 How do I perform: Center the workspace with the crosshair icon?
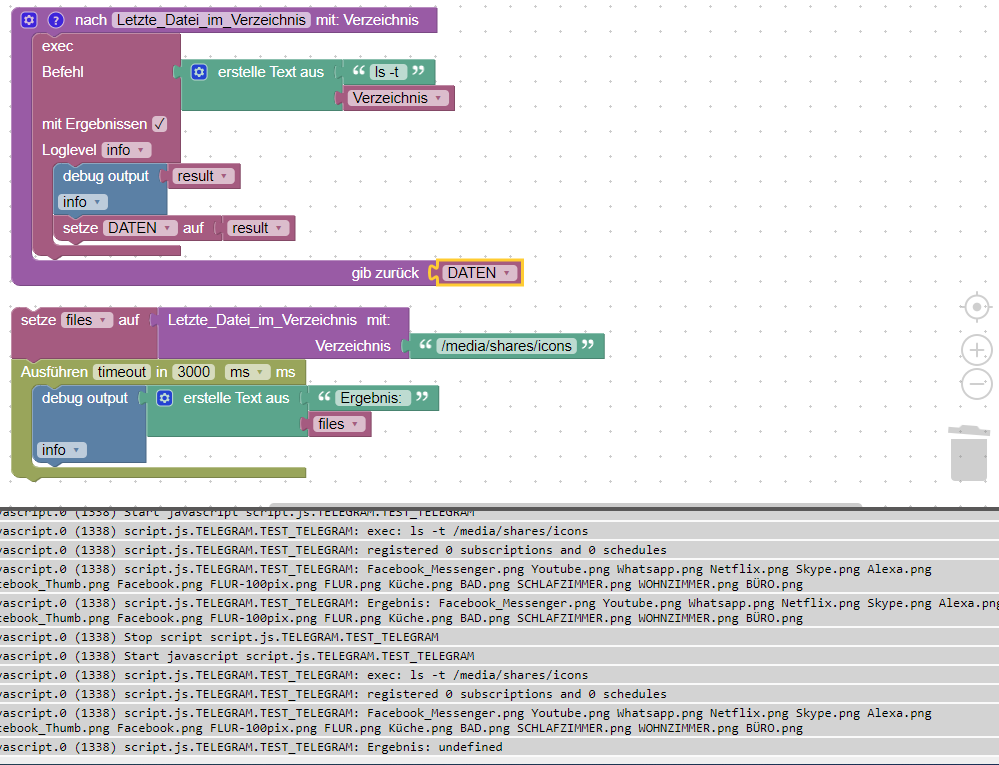976,308
